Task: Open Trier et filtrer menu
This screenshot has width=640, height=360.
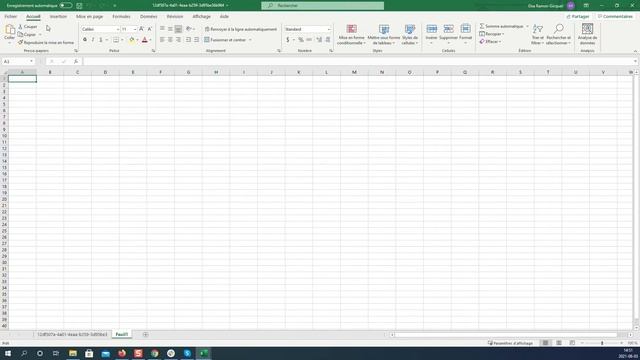Action: tap(538, 34)
